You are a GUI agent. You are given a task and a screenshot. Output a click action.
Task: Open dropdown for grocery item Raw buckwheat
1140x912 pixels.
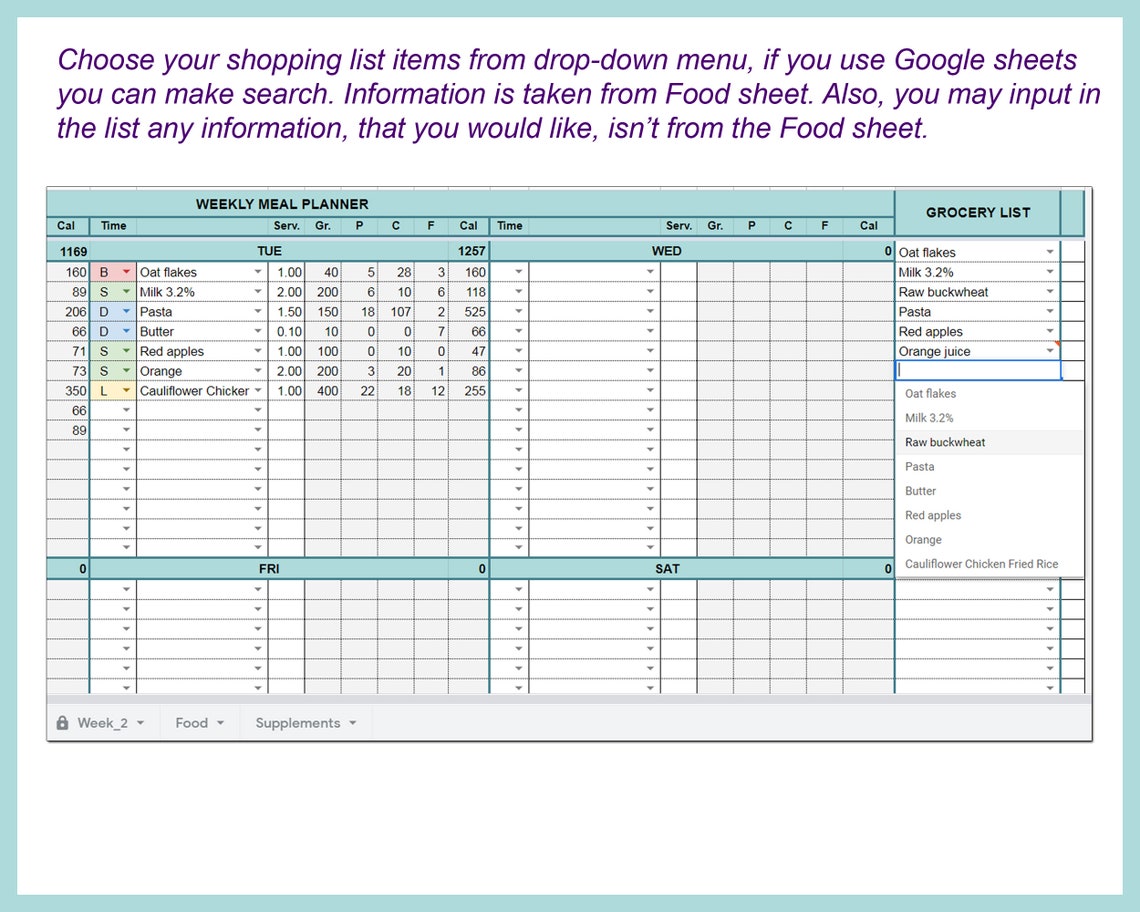pos(1050,291)
